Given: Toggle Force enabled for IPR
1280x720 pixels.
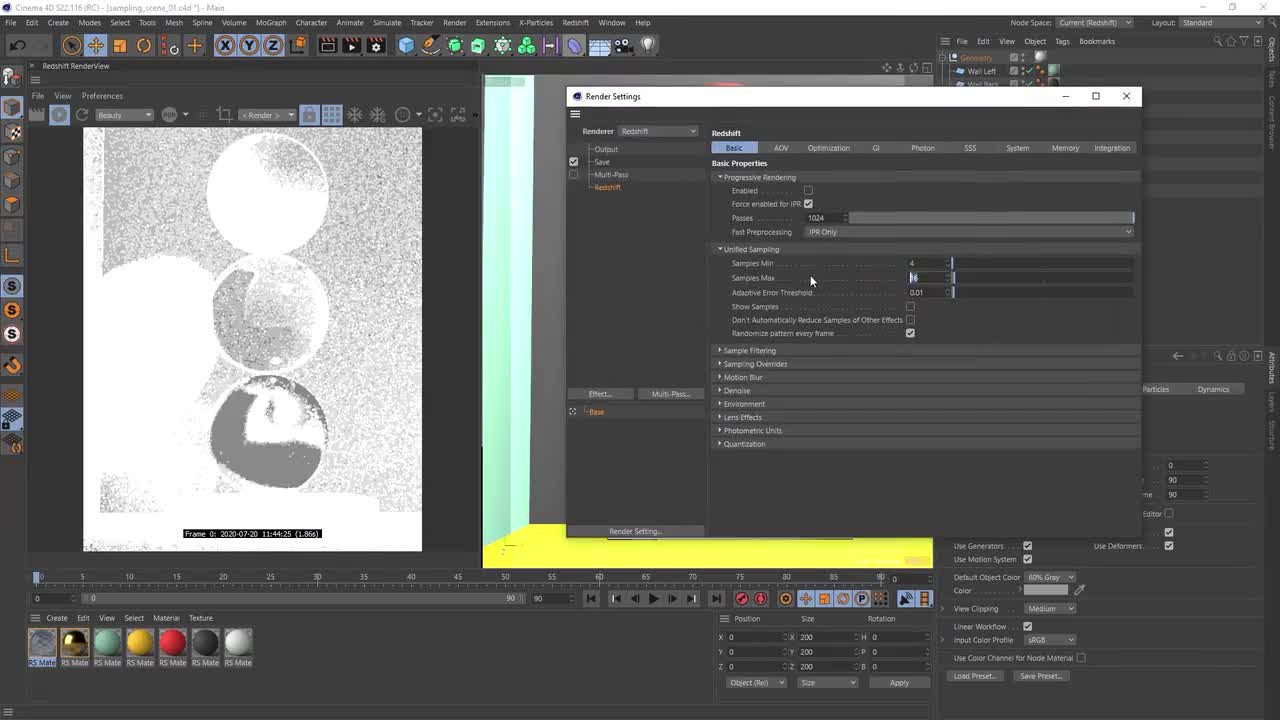Looking at the screenshot, I should click(x=808, y=204).
